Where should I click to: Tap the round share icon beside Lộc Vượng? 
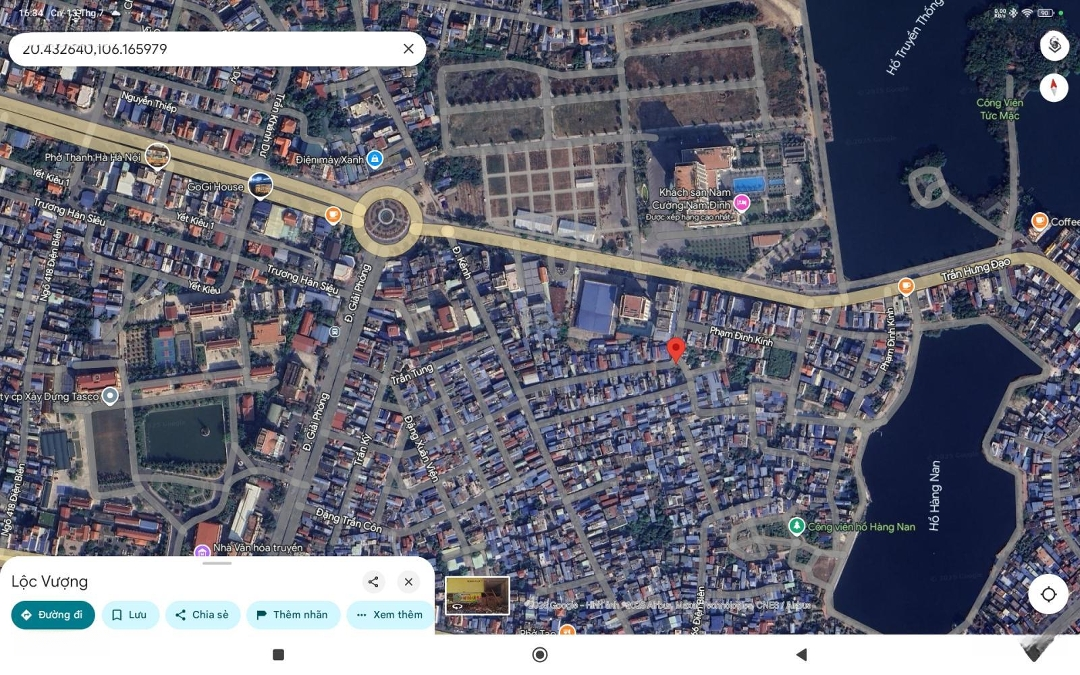(x=373, y=582)
